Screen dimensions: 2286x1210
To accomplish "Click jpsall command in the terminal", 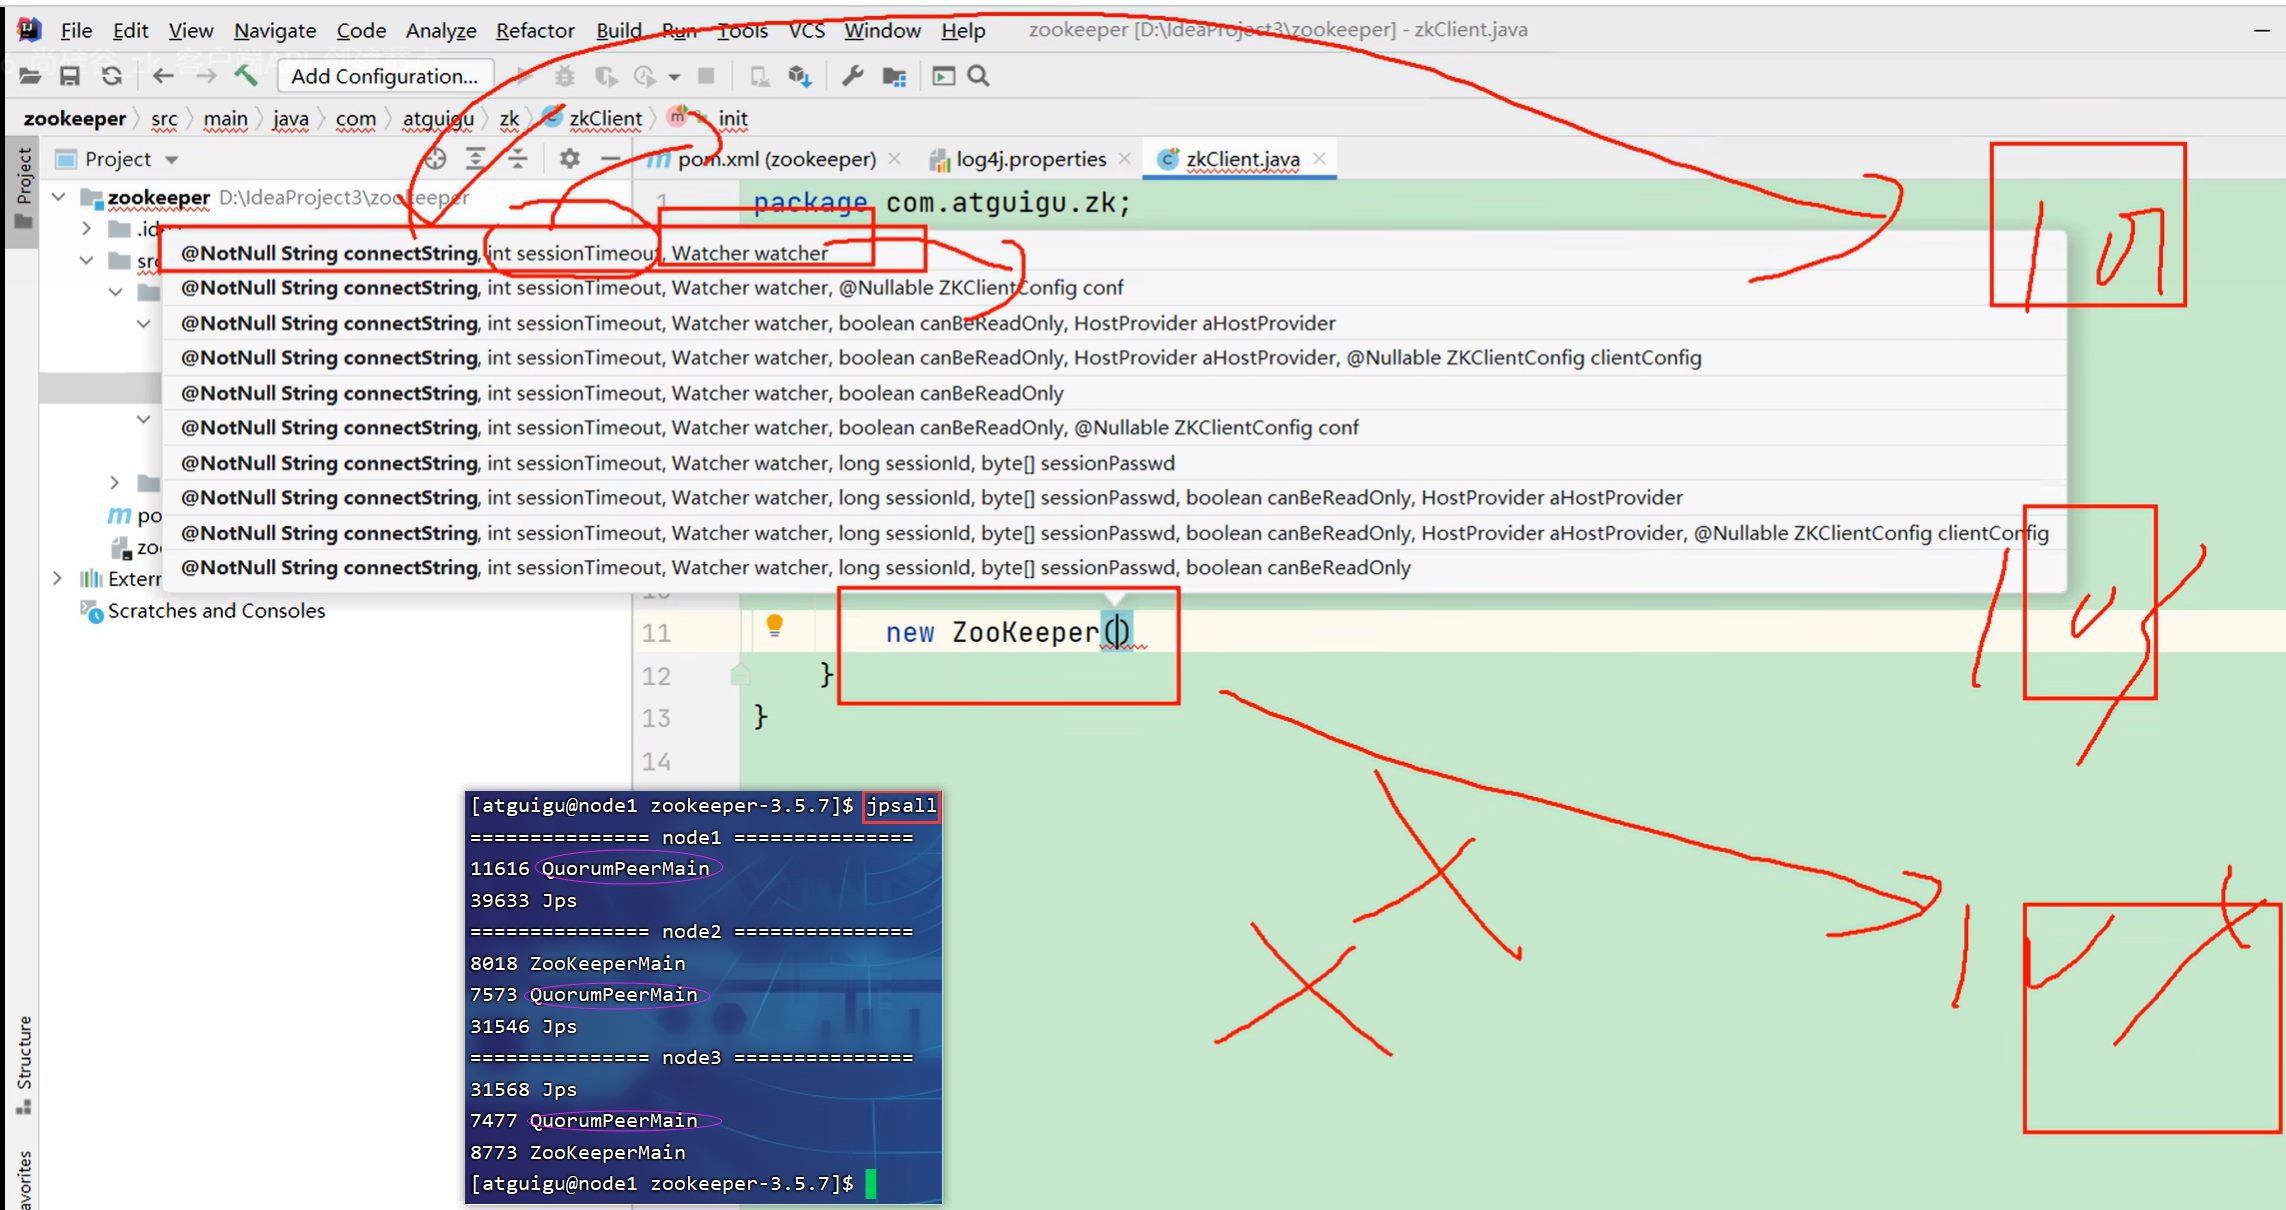I will click(901, 806).
